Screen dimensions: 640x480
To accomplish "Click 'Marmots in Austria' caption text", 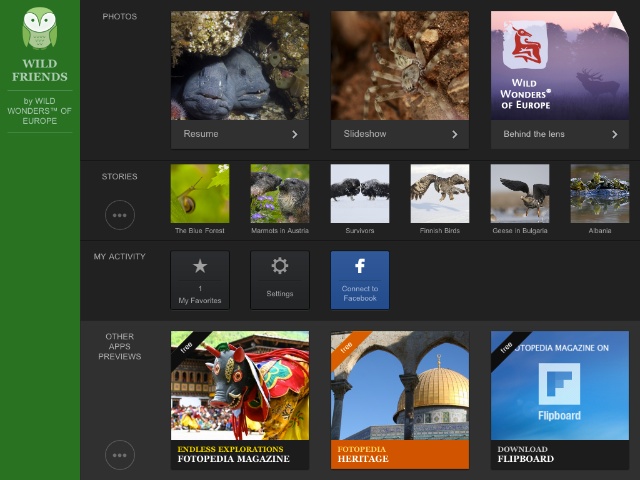I will coord(280,231).
